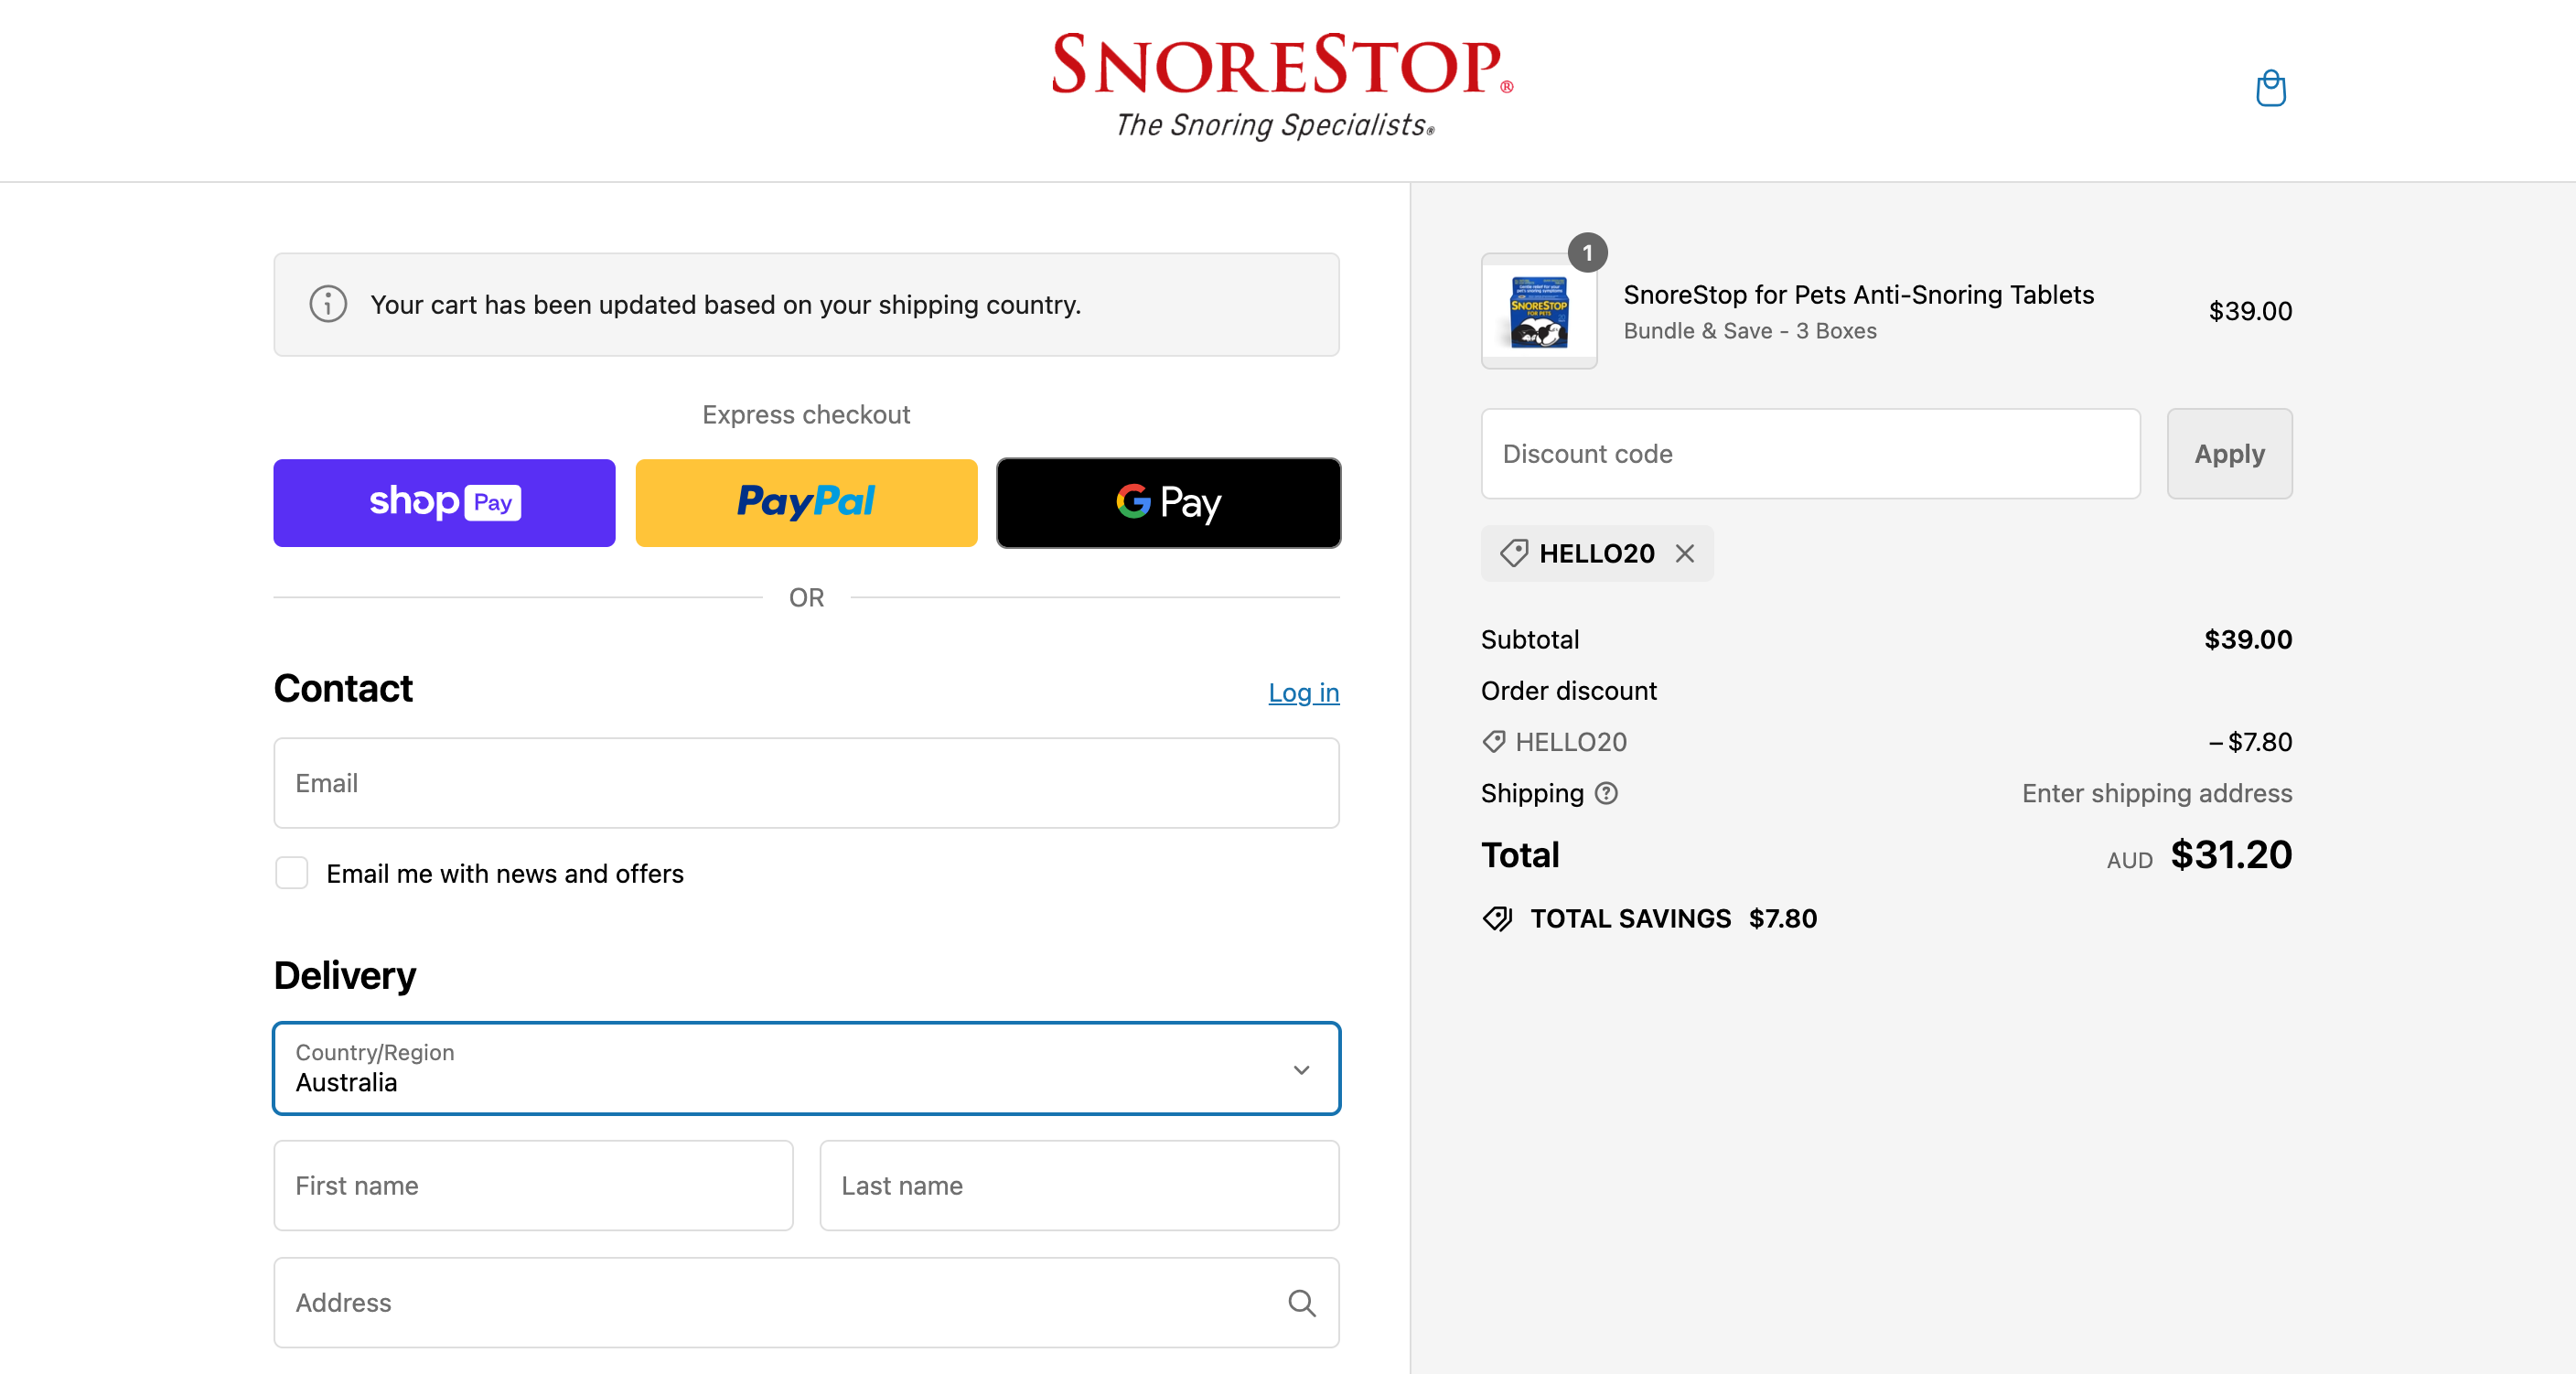Check out with Google Pay
The width and height of the screenshot is (2576, 1374).
click(x=1168, y=502)
